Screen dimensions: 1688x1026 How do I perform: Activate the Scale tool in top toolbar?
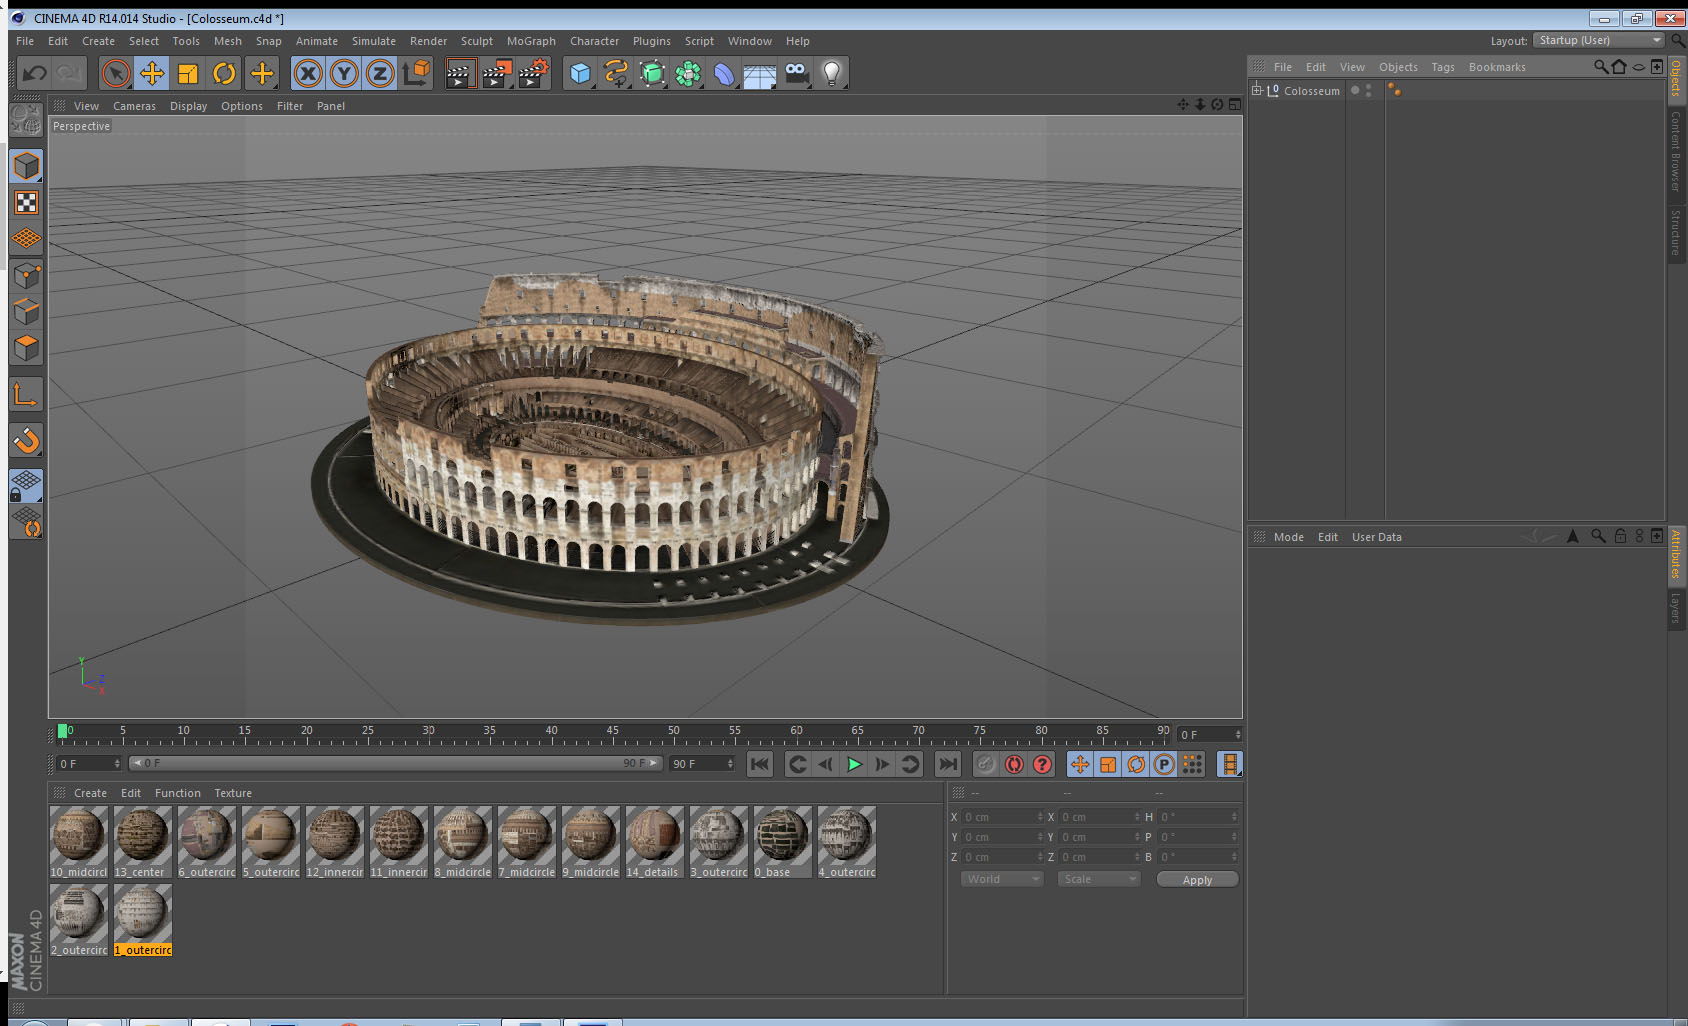[188, 73]
